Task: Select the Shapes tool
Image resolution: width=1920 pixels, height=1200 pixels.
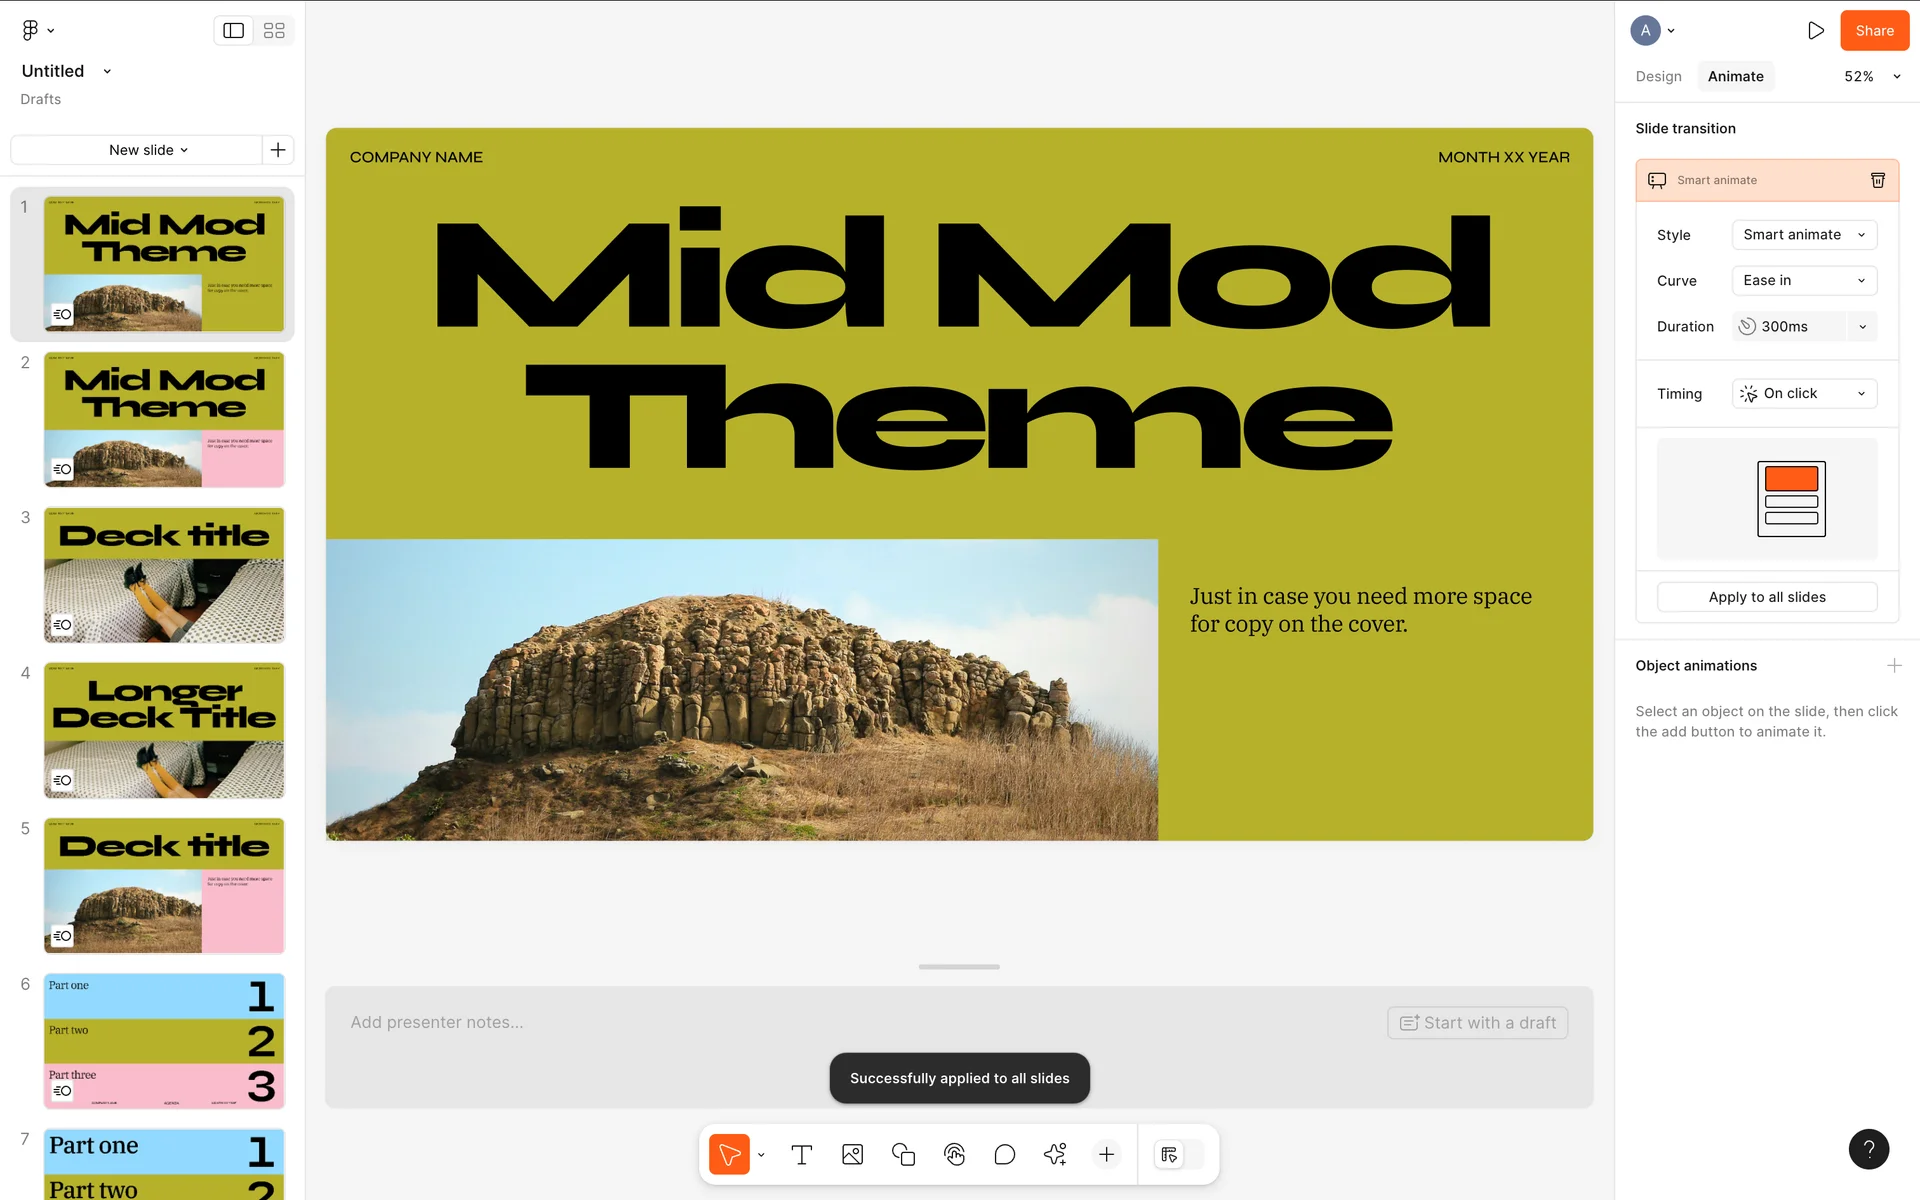Action: (x=903, y=1155)
